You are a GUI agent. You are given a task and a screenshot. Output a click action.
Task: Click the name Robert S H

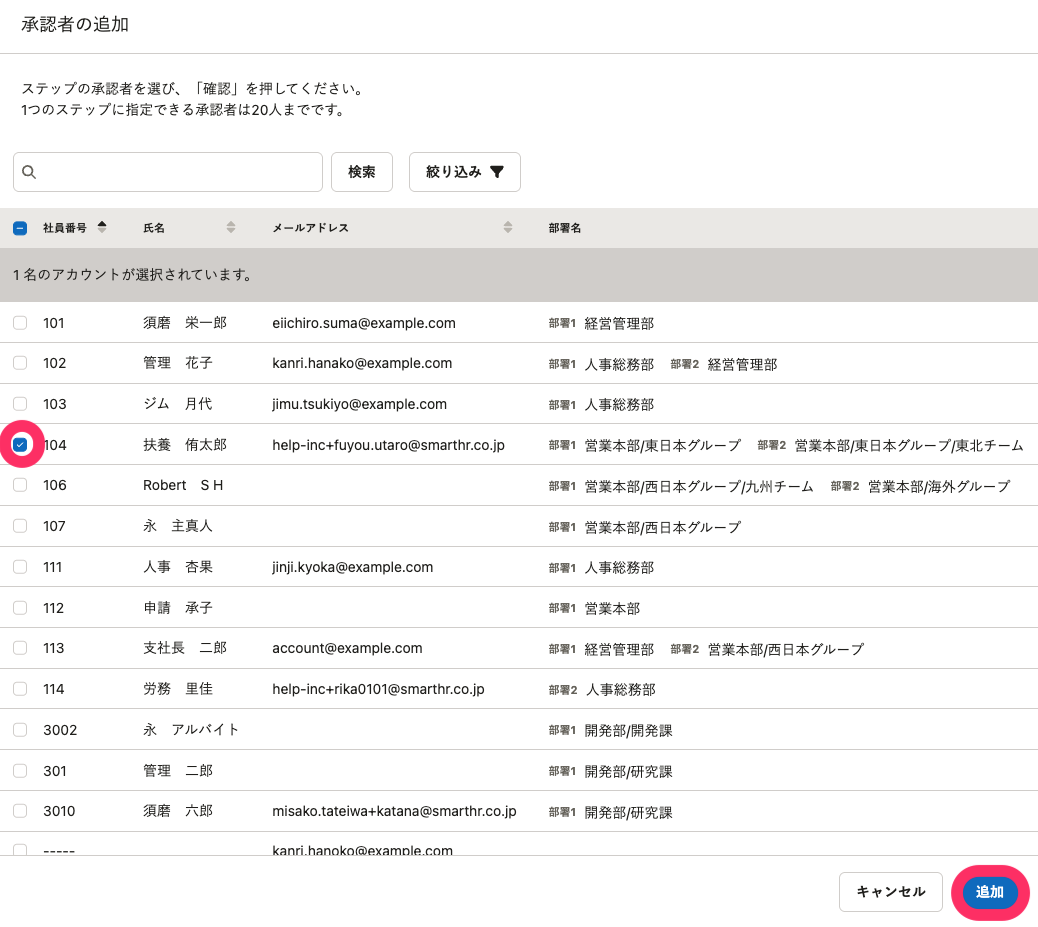tap(183, 485)
